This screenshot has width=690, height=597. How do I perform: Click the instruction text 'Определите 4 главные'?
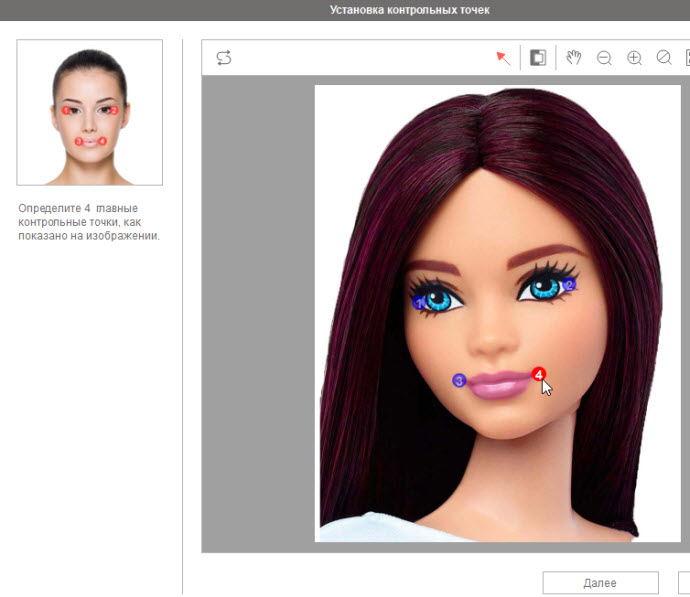point(78,208)
